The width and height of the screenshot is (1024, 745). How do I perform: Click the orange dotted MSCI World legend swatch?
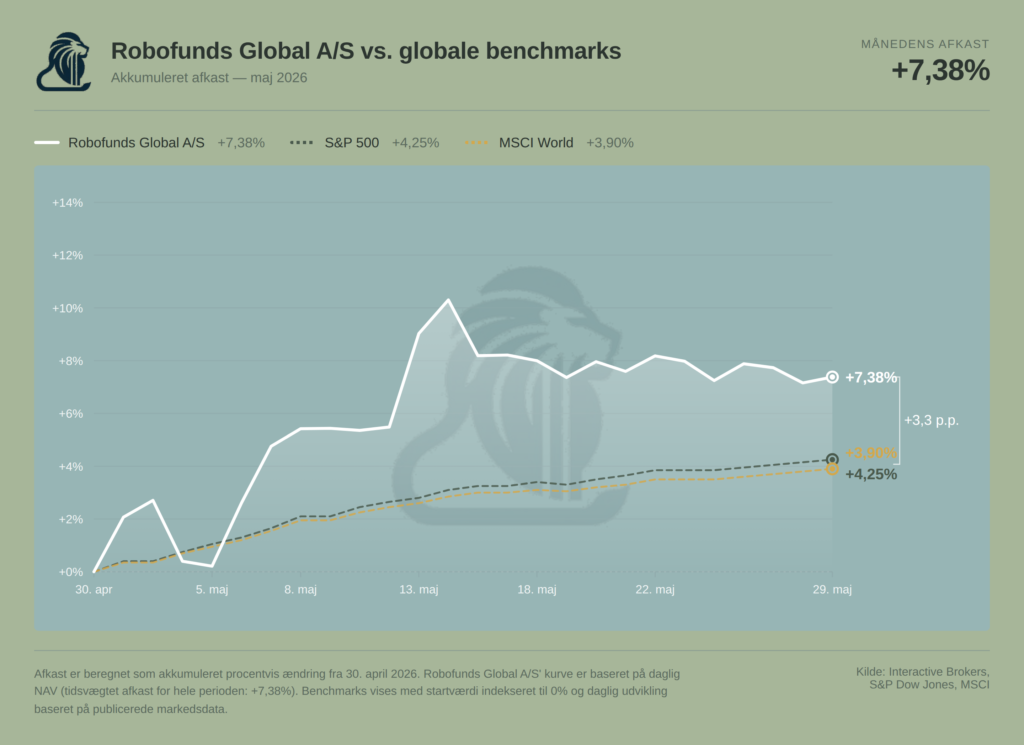click(x=476, y=142)
